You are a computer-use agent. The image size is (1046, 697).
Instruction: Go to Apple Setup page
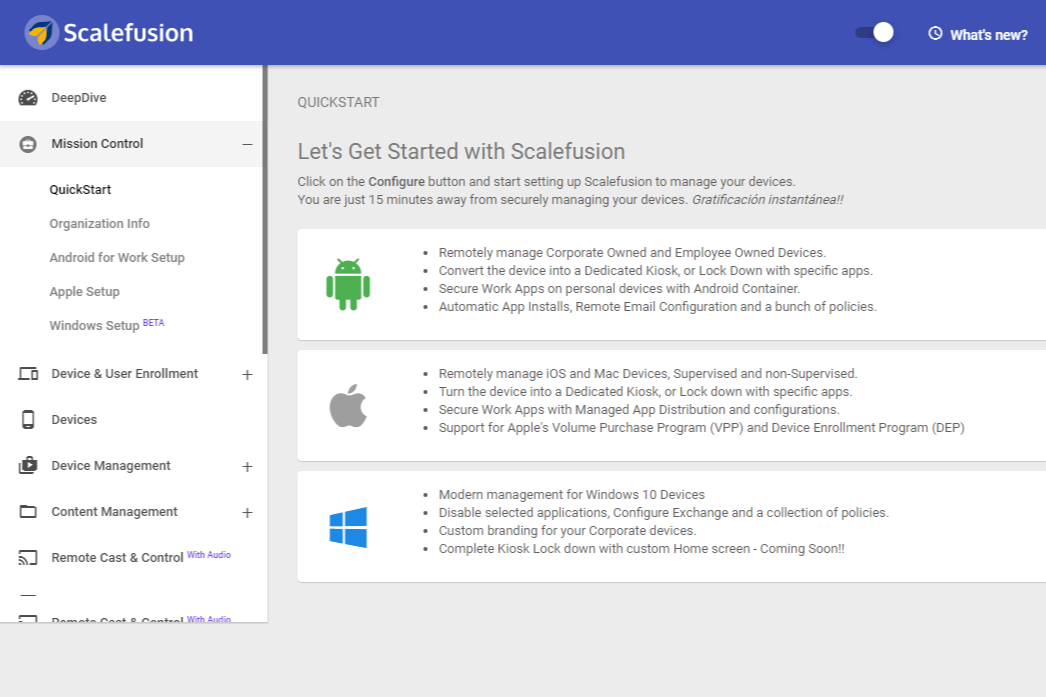point(85,292)
